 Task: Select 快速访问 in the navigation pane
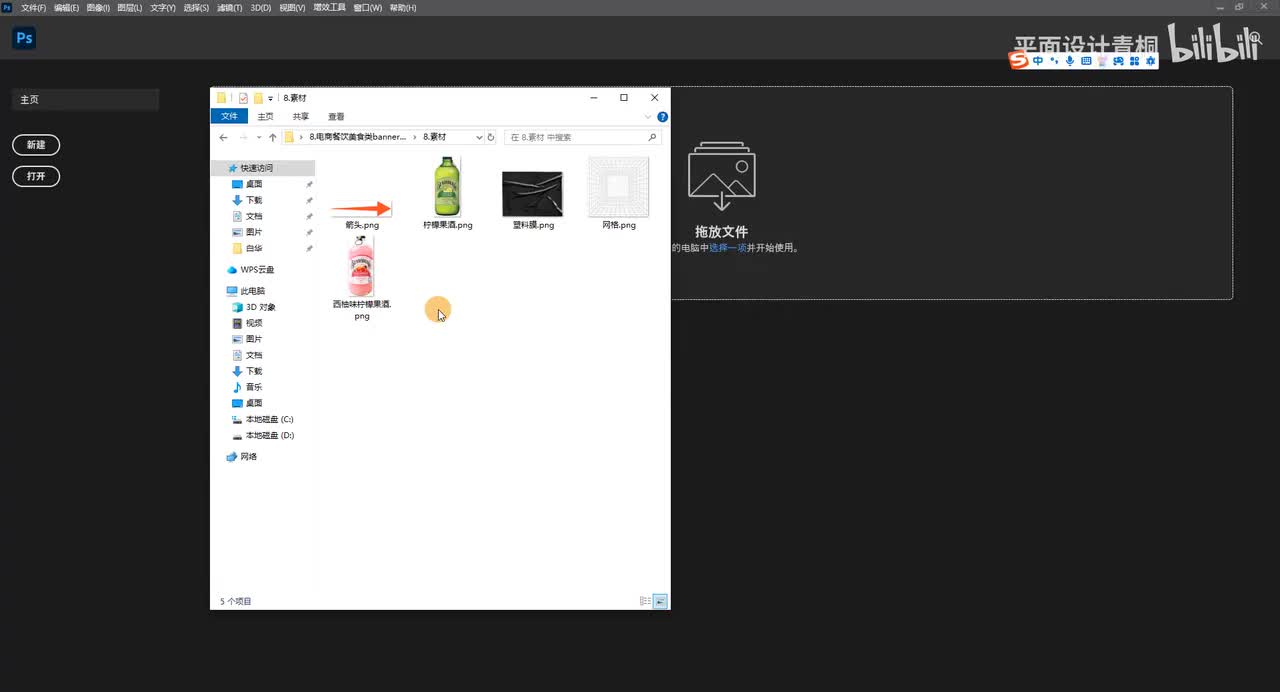pyautogui.click(x=262, y=168)
